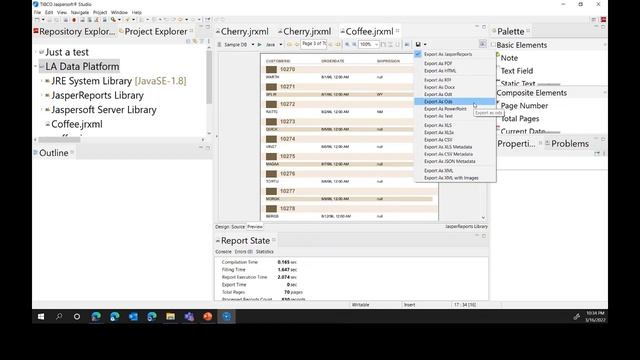Collapse the Basic Elements palette group
The width and height of the screenshot is (640, 360).
point(605,45)
